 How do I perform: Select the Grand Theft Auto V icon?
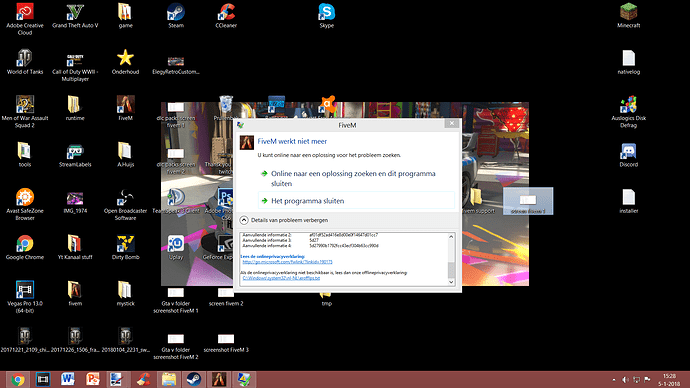[x=75, y=16]
